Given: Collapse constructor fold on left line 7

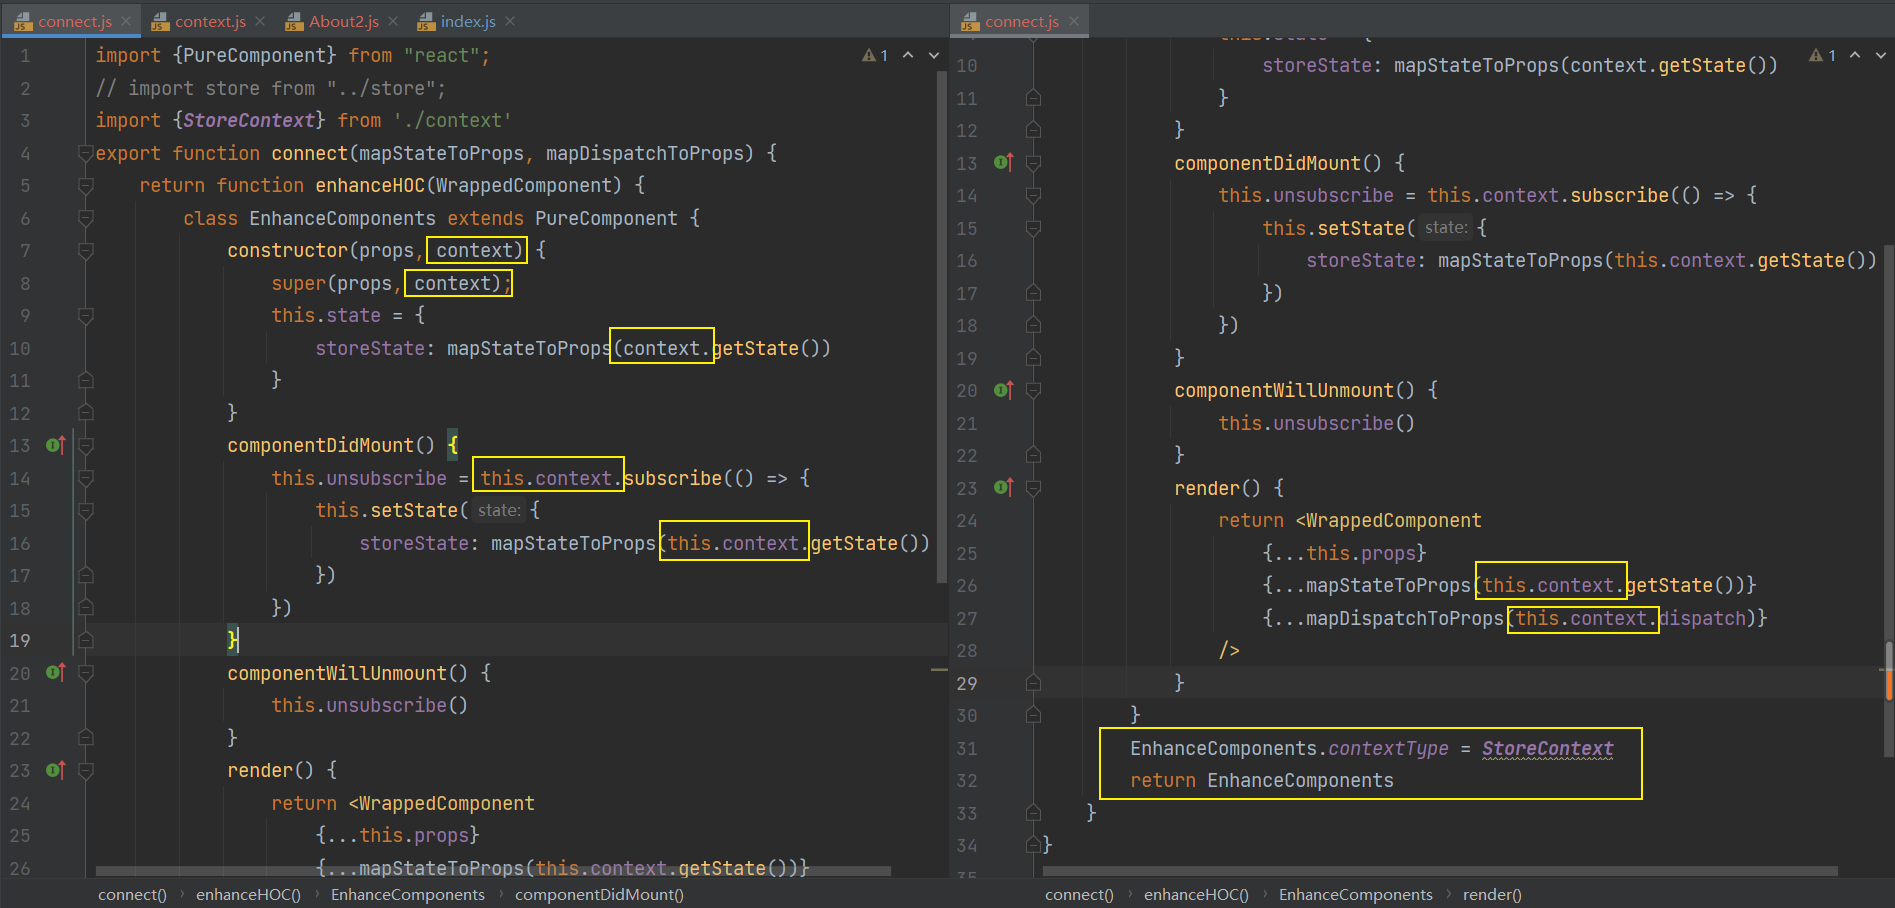Looking at the screenshot, I should click(86, 251).
